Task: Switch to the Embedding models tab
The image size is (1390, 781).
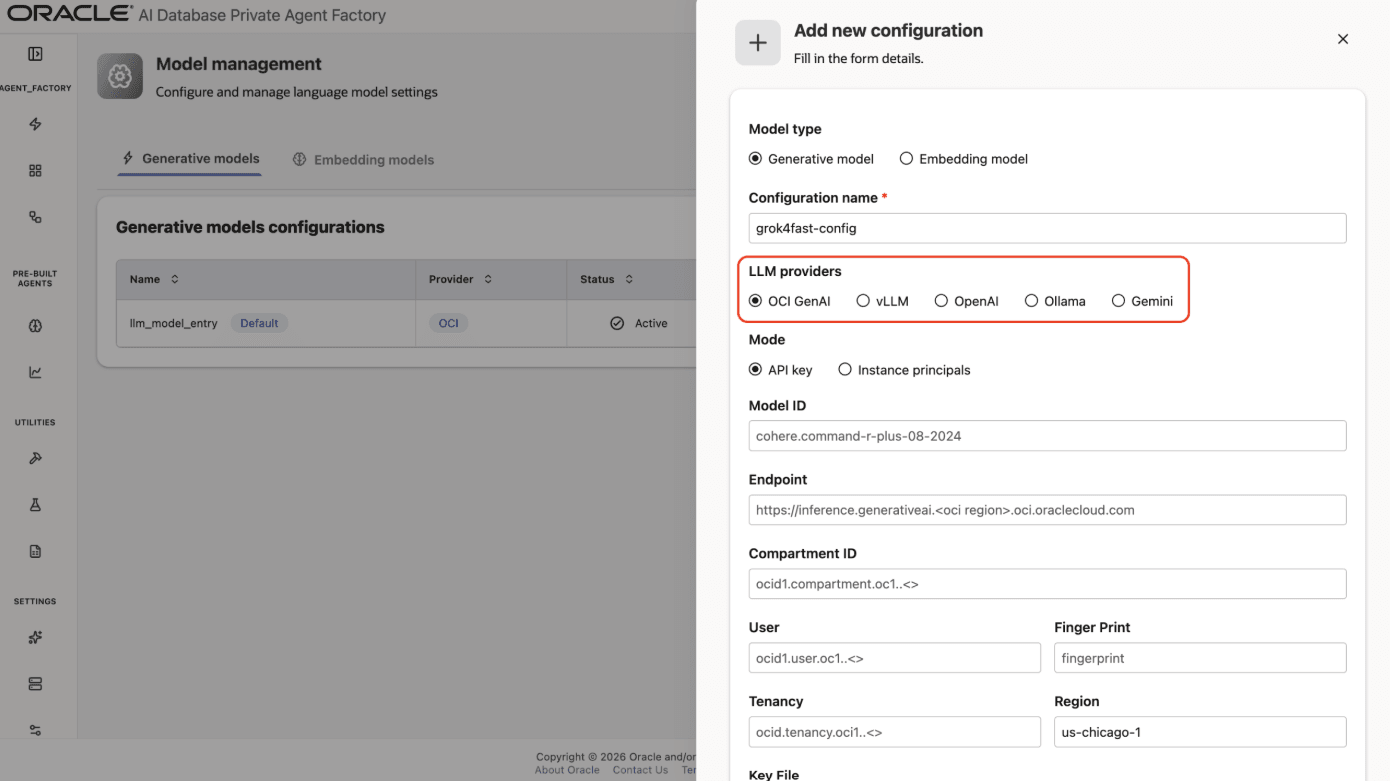Action: pyautogui.click(x=363, y=160)
